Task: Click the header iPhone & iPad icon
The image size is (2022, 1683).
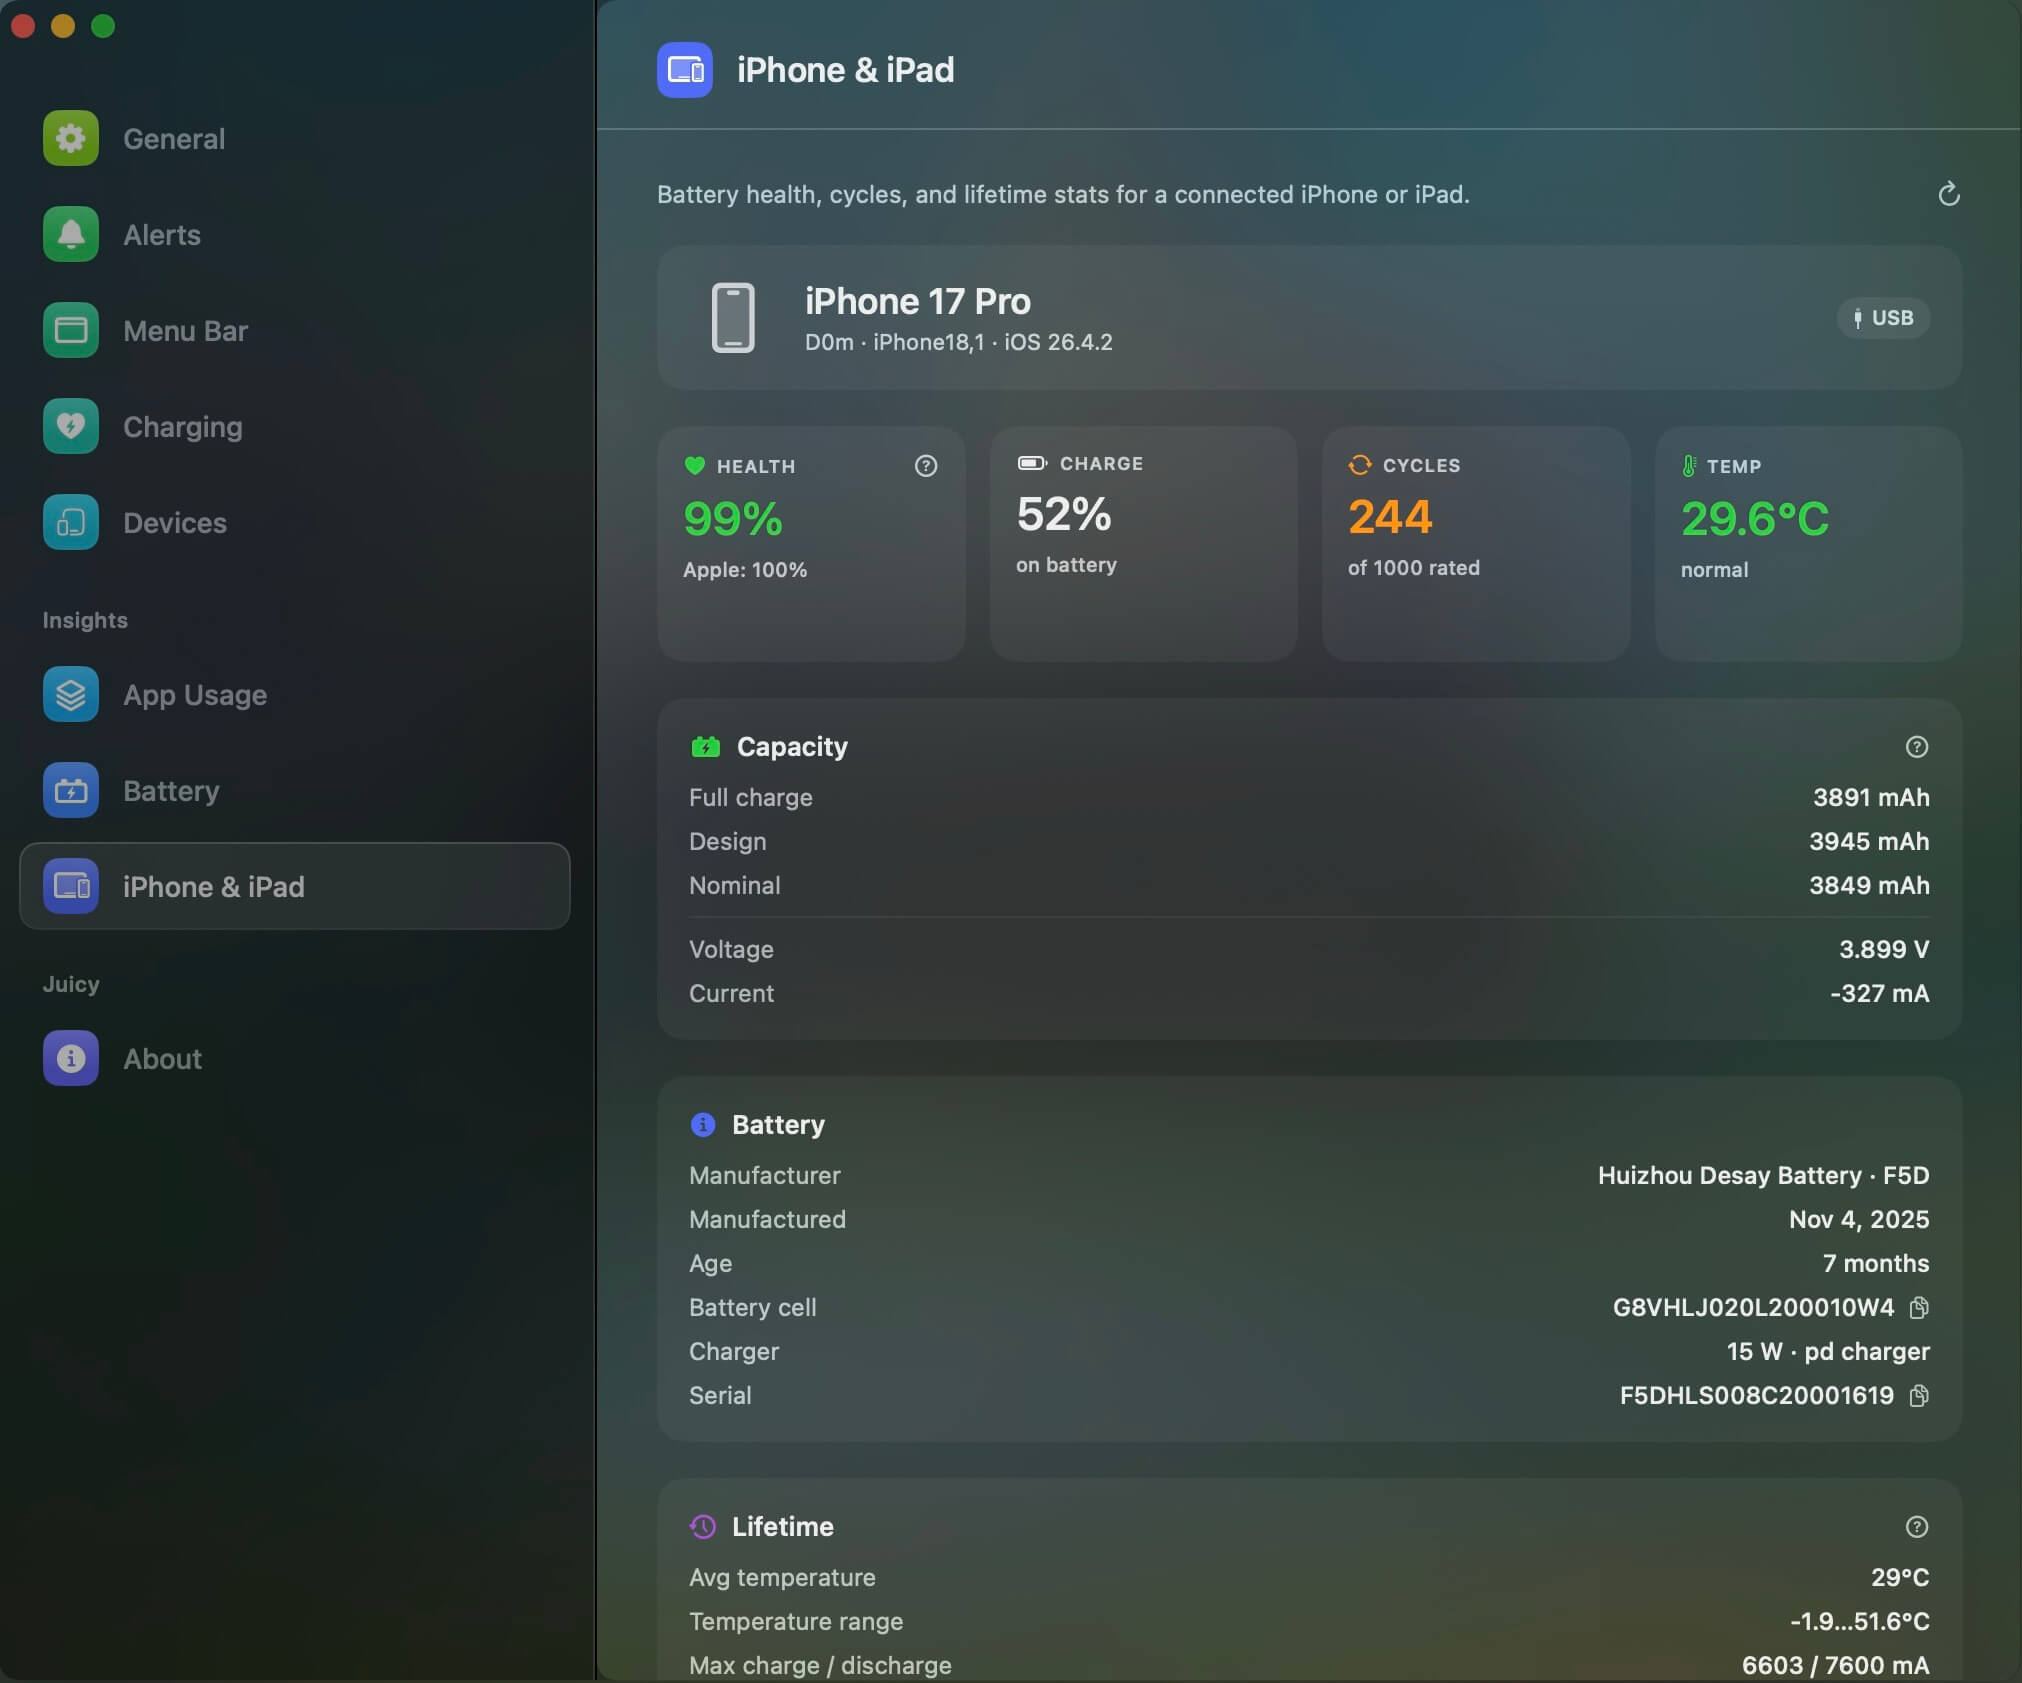Action: click(684, 70)
